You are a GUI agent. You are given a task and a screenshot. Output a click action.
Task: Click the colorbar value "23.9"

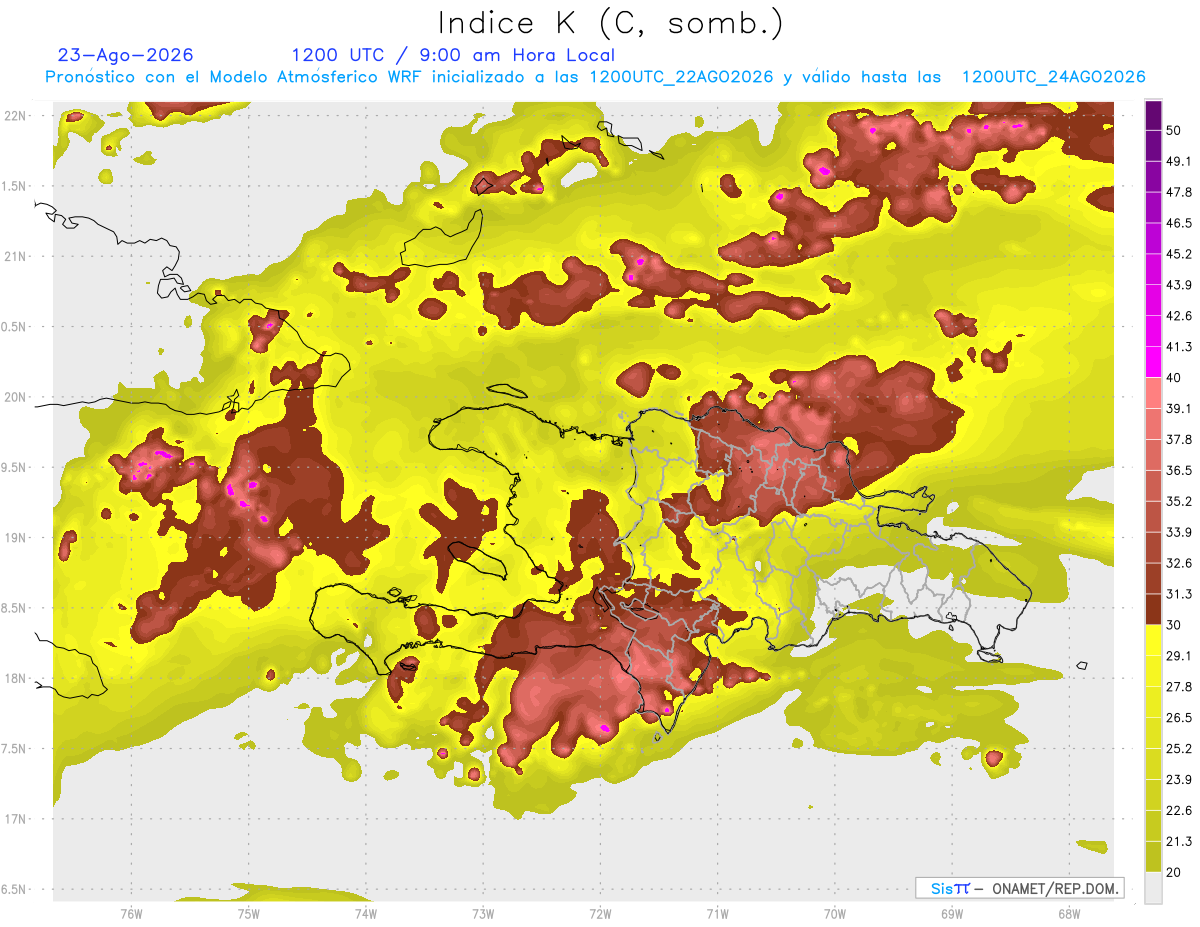pyautogui.click(x=1179, y=779)
